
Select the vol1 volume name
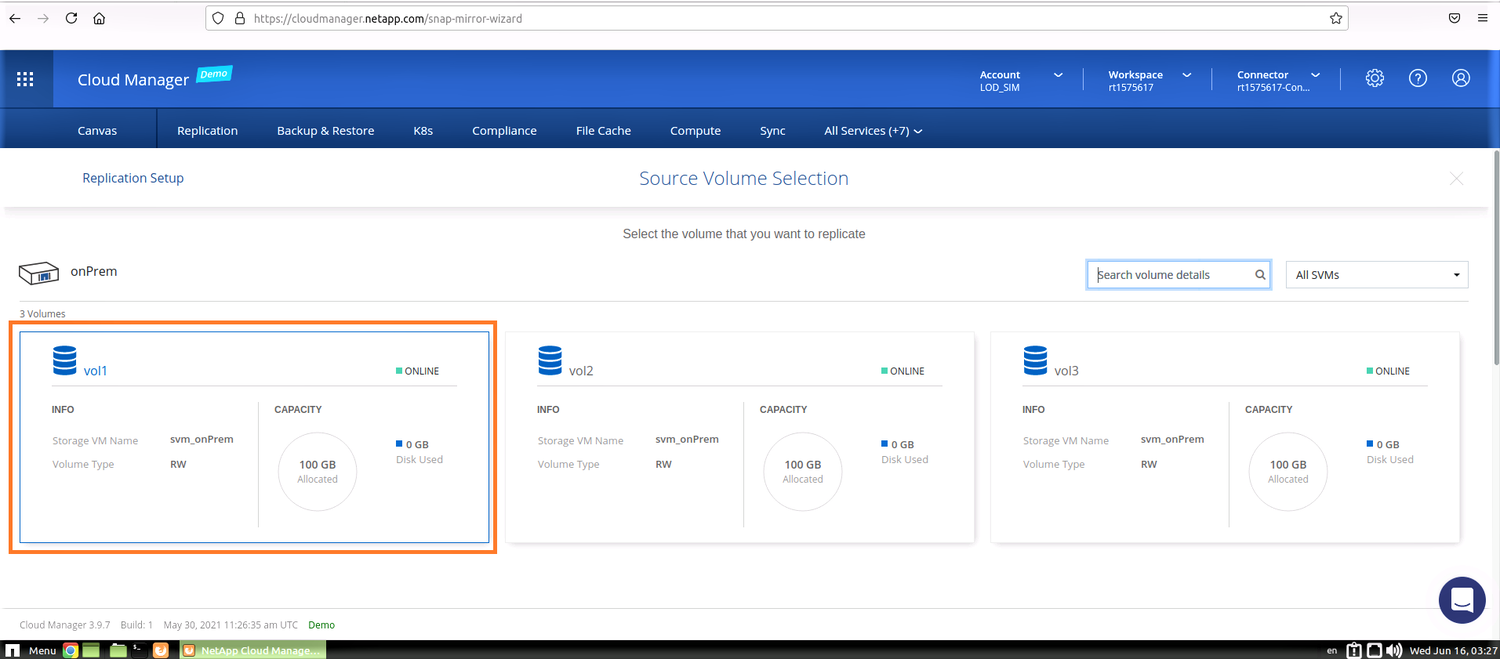[x=95, y=371]
